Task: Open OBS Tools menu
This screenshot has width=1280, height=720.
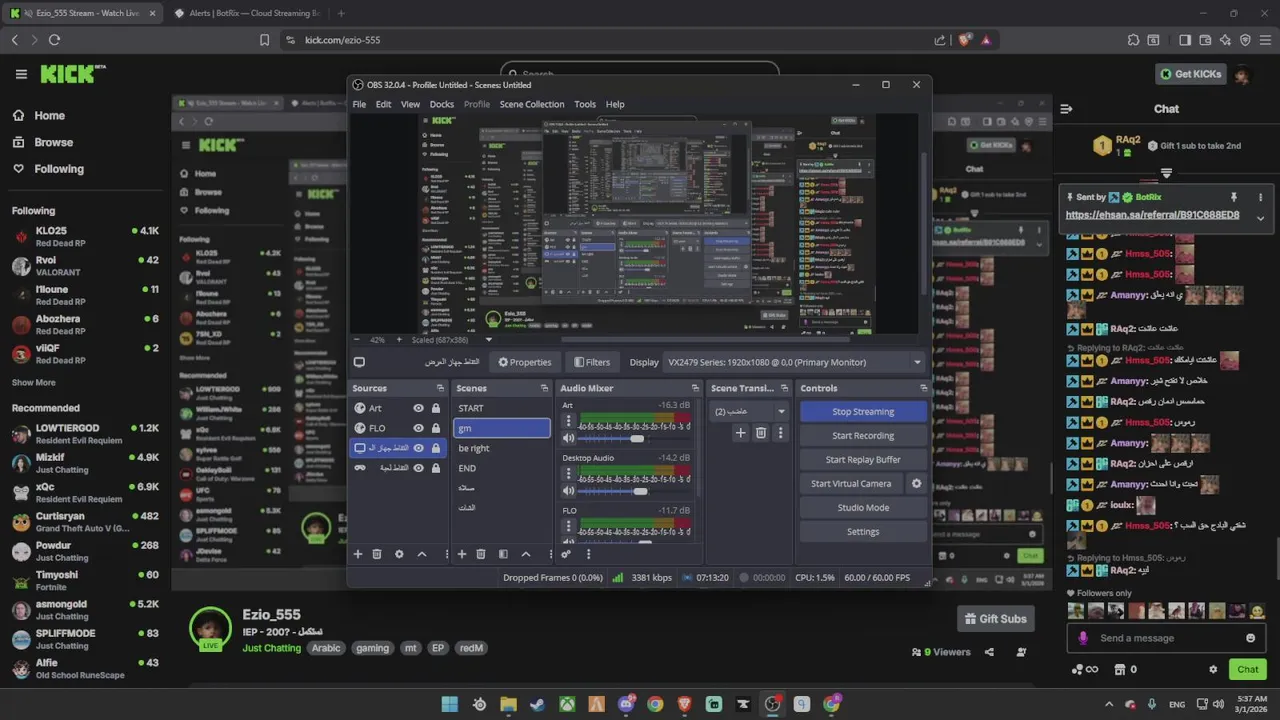Action: [585, 104]
